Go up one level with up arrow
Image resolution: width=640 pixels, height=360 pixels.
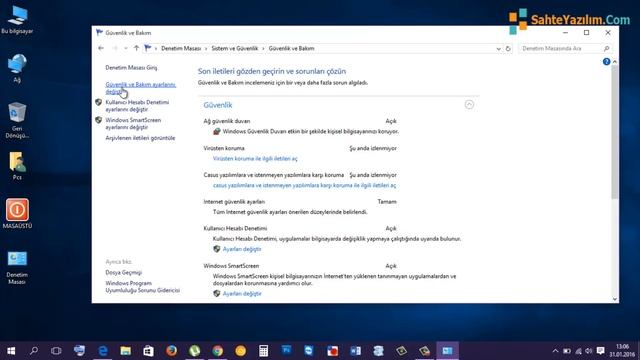136,48
